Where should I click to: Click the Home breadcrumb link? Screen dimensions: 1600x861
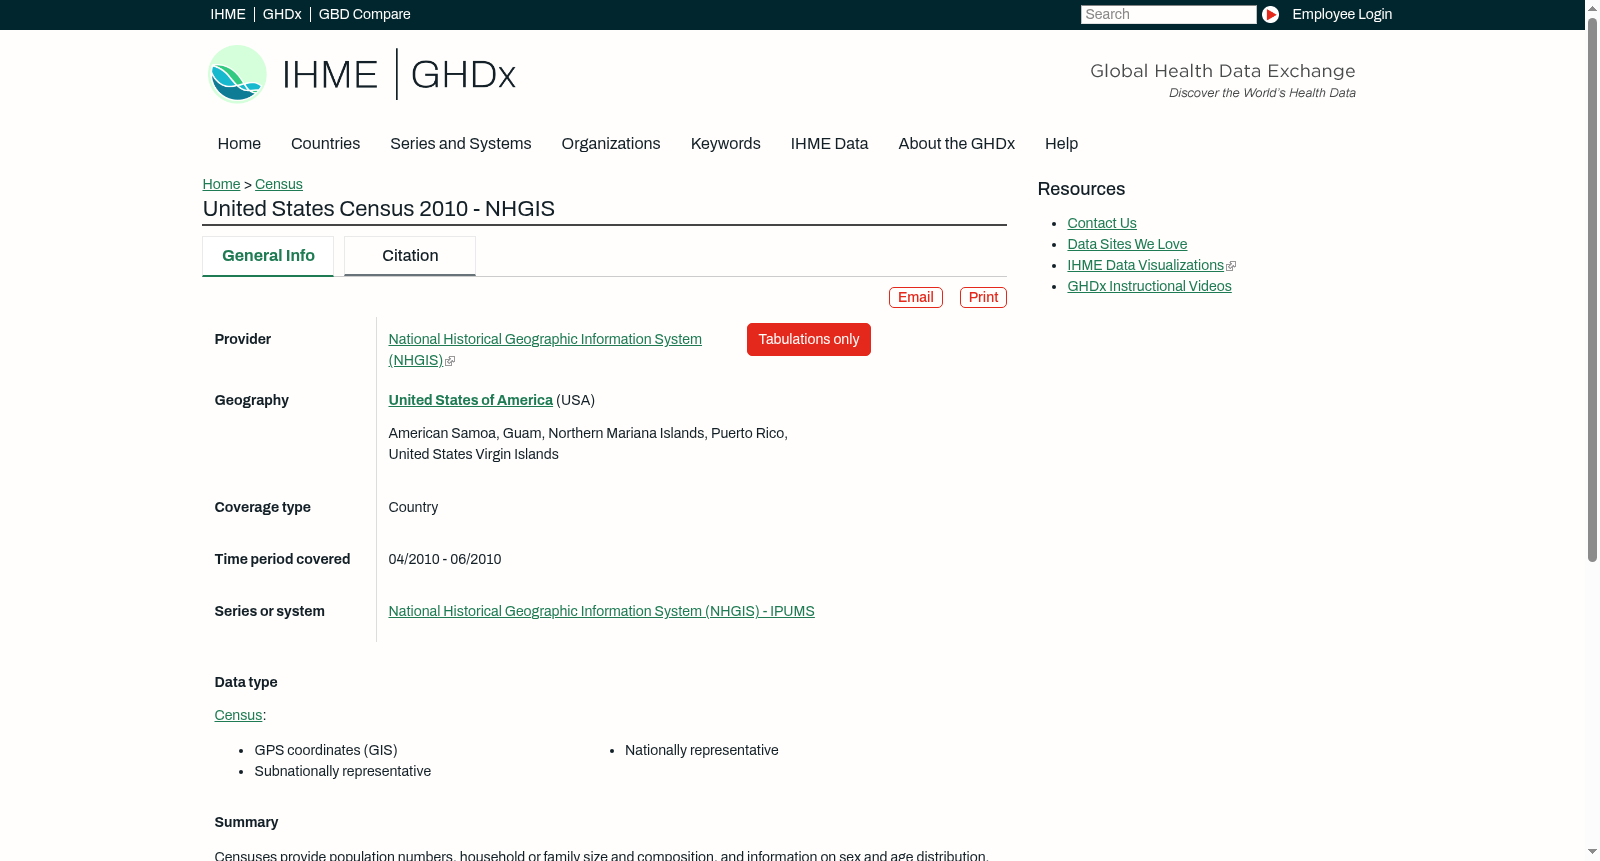pyautogui.click(x=221, y=184)
